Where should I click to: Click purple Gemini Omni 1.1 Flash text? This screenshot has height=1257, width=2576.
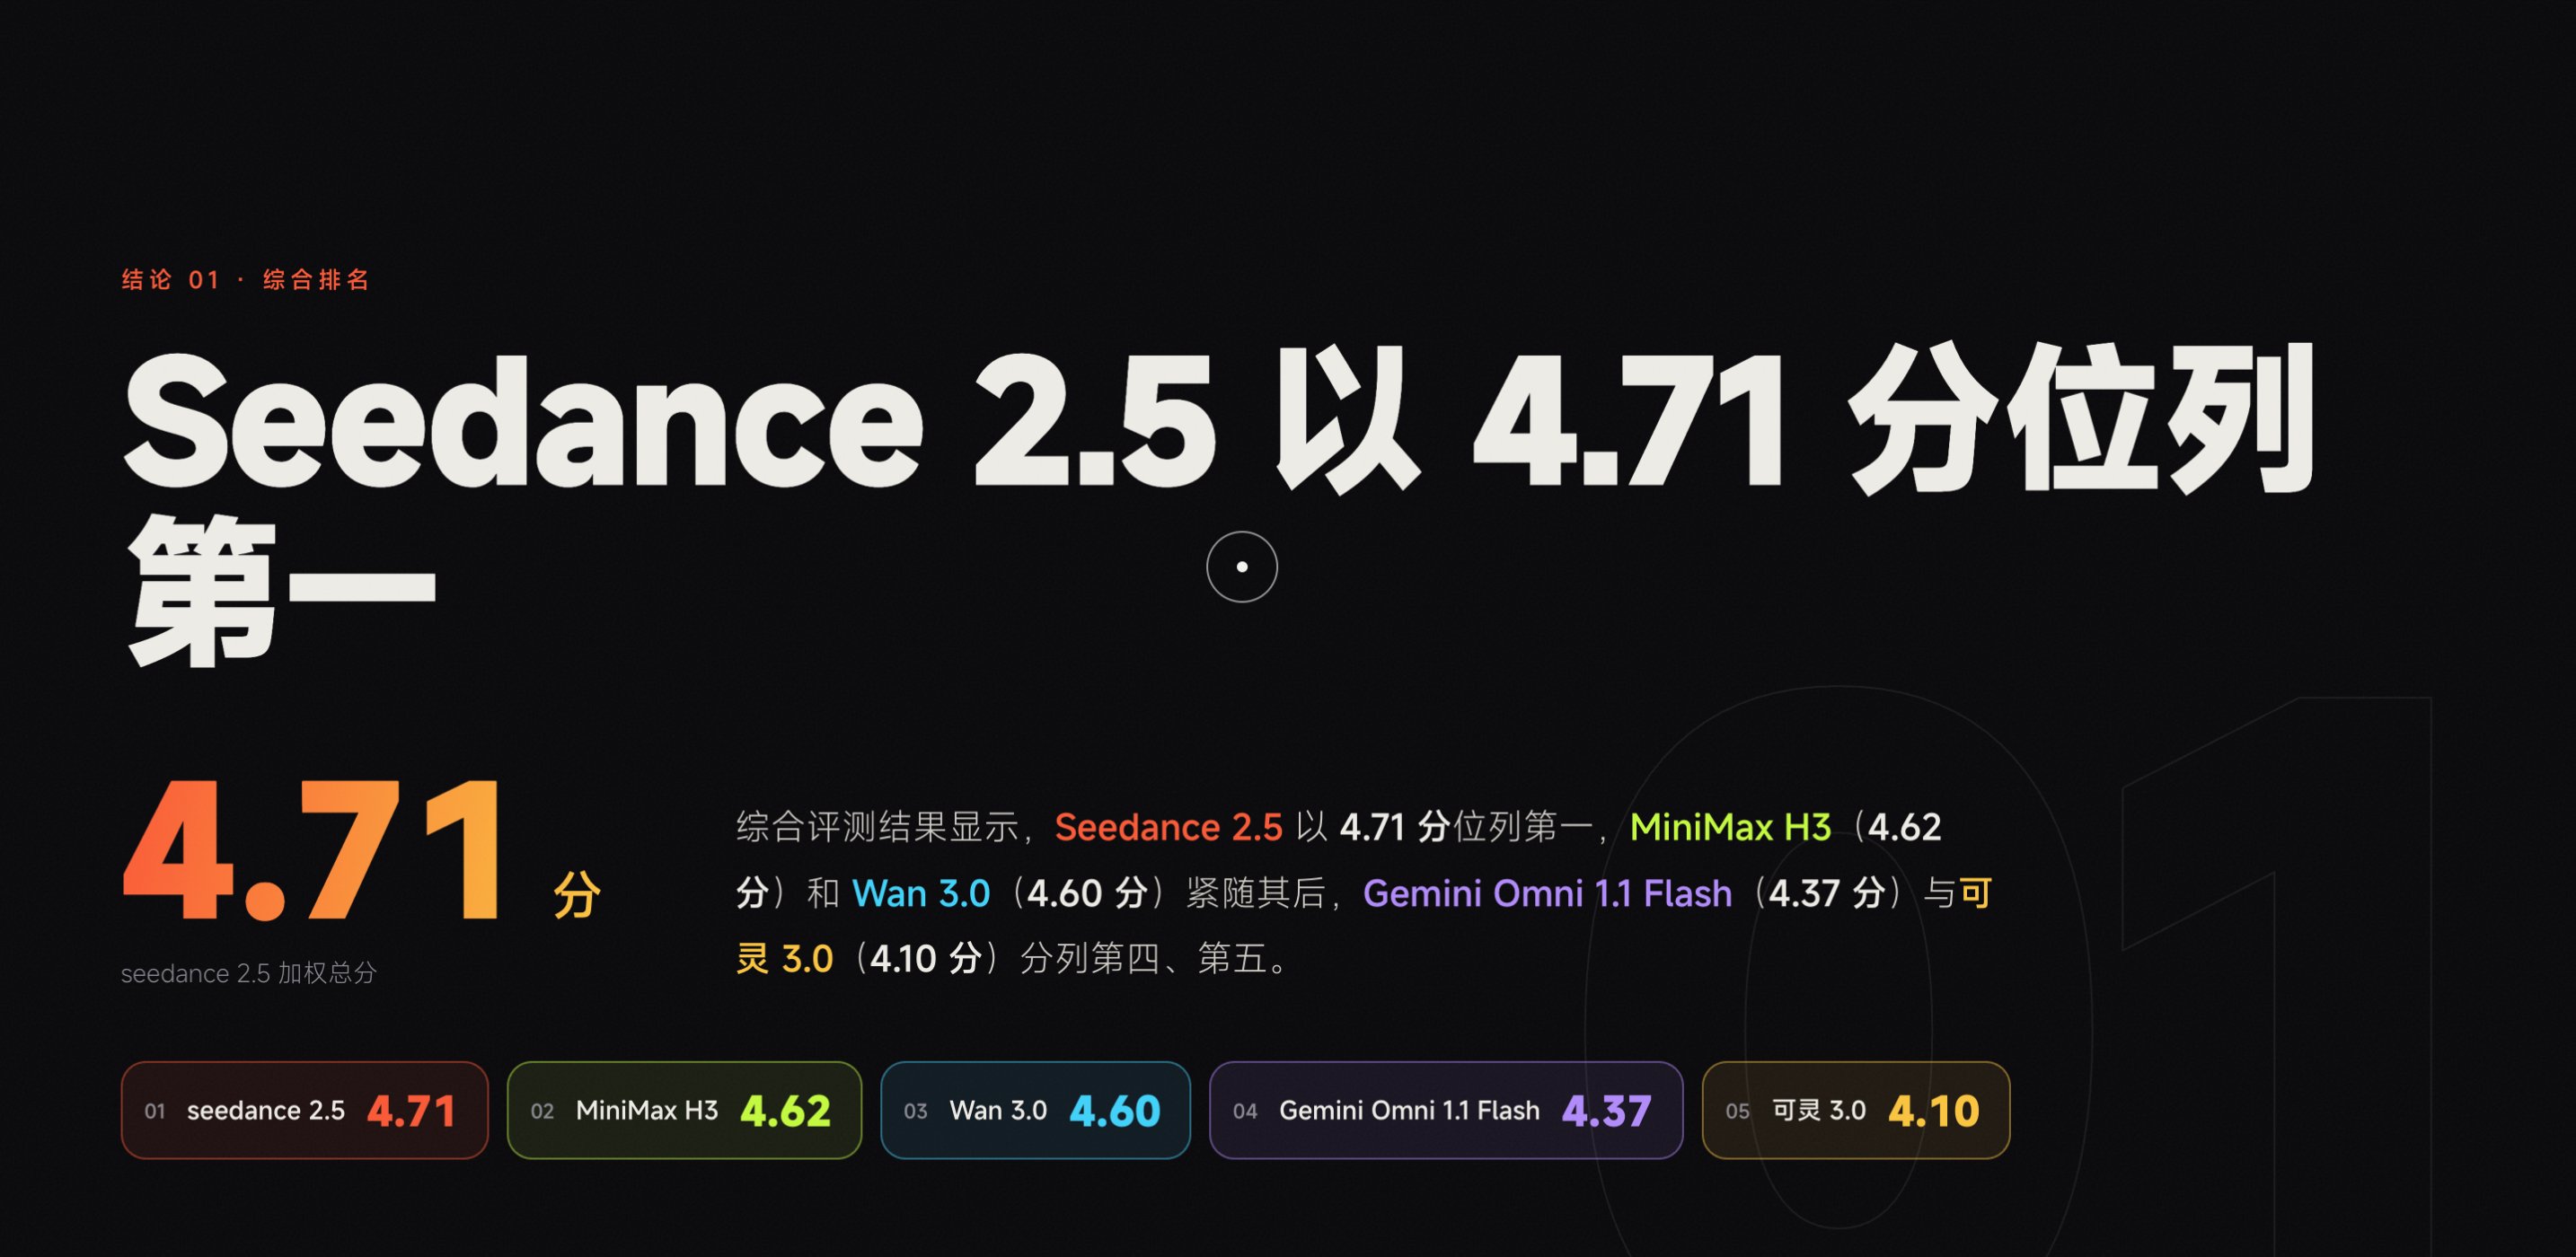point(1547,893)
